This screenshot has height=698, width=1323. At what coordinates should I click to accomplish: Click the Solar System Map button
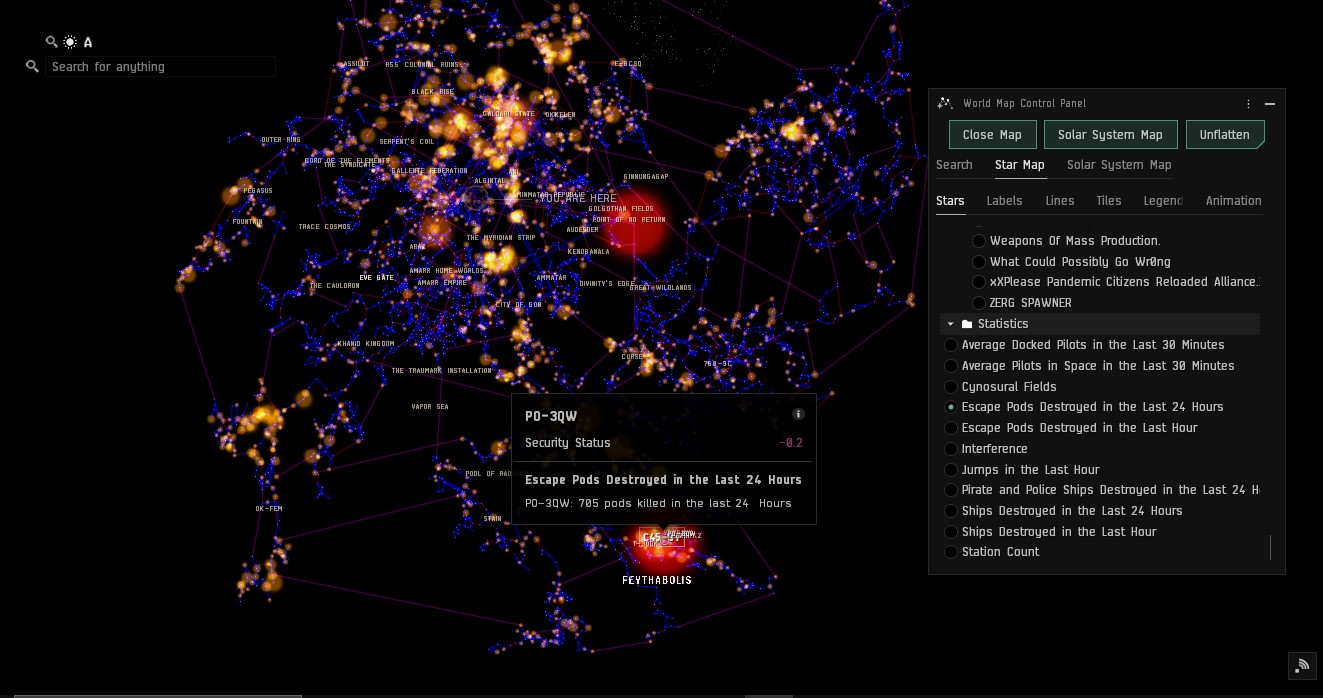click(x=1110, y=135)
